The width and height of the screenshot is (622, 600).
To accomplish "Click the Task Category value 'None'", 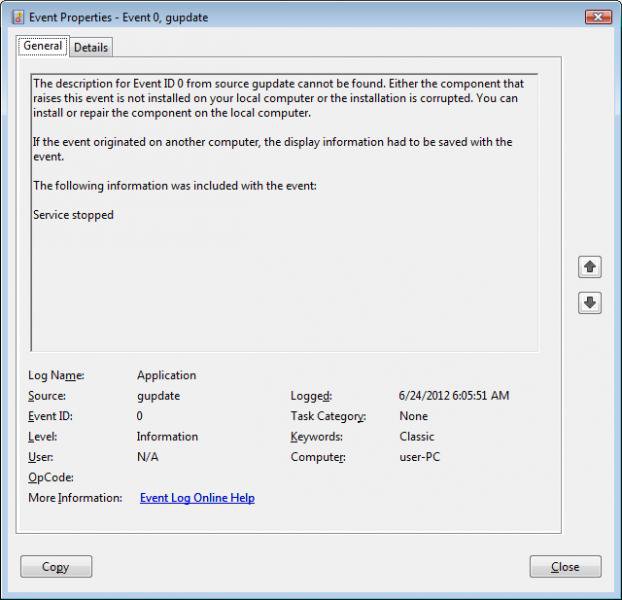I will click(413, 416).
